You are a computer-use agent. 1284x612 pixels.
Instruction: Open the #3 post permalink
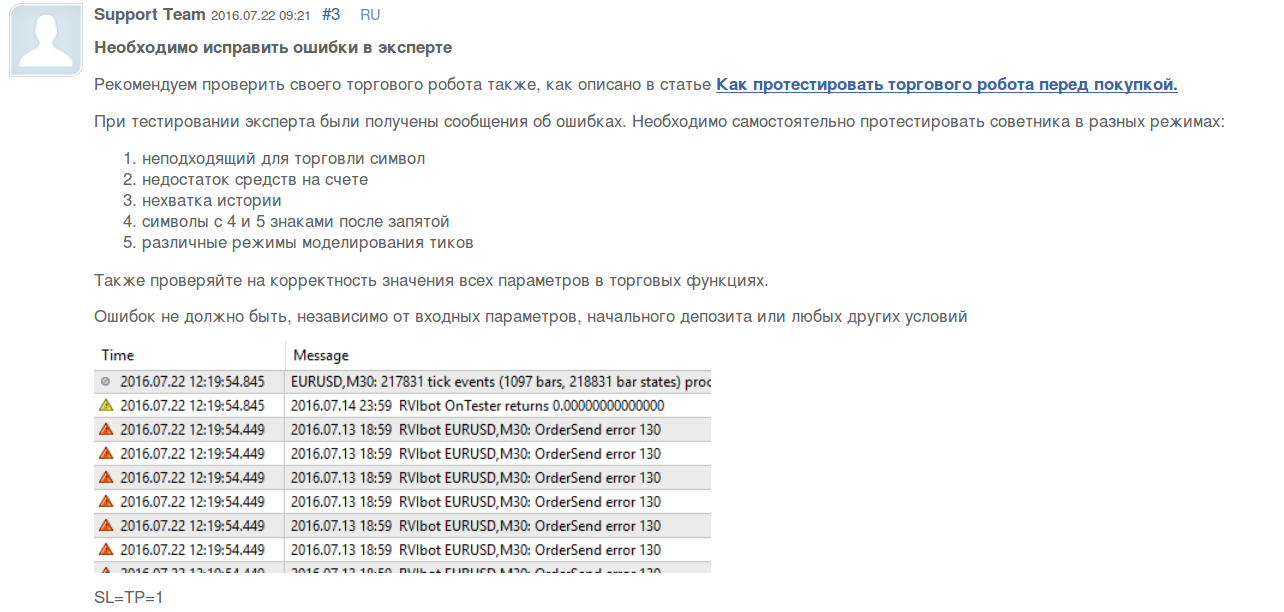(331, 15)
